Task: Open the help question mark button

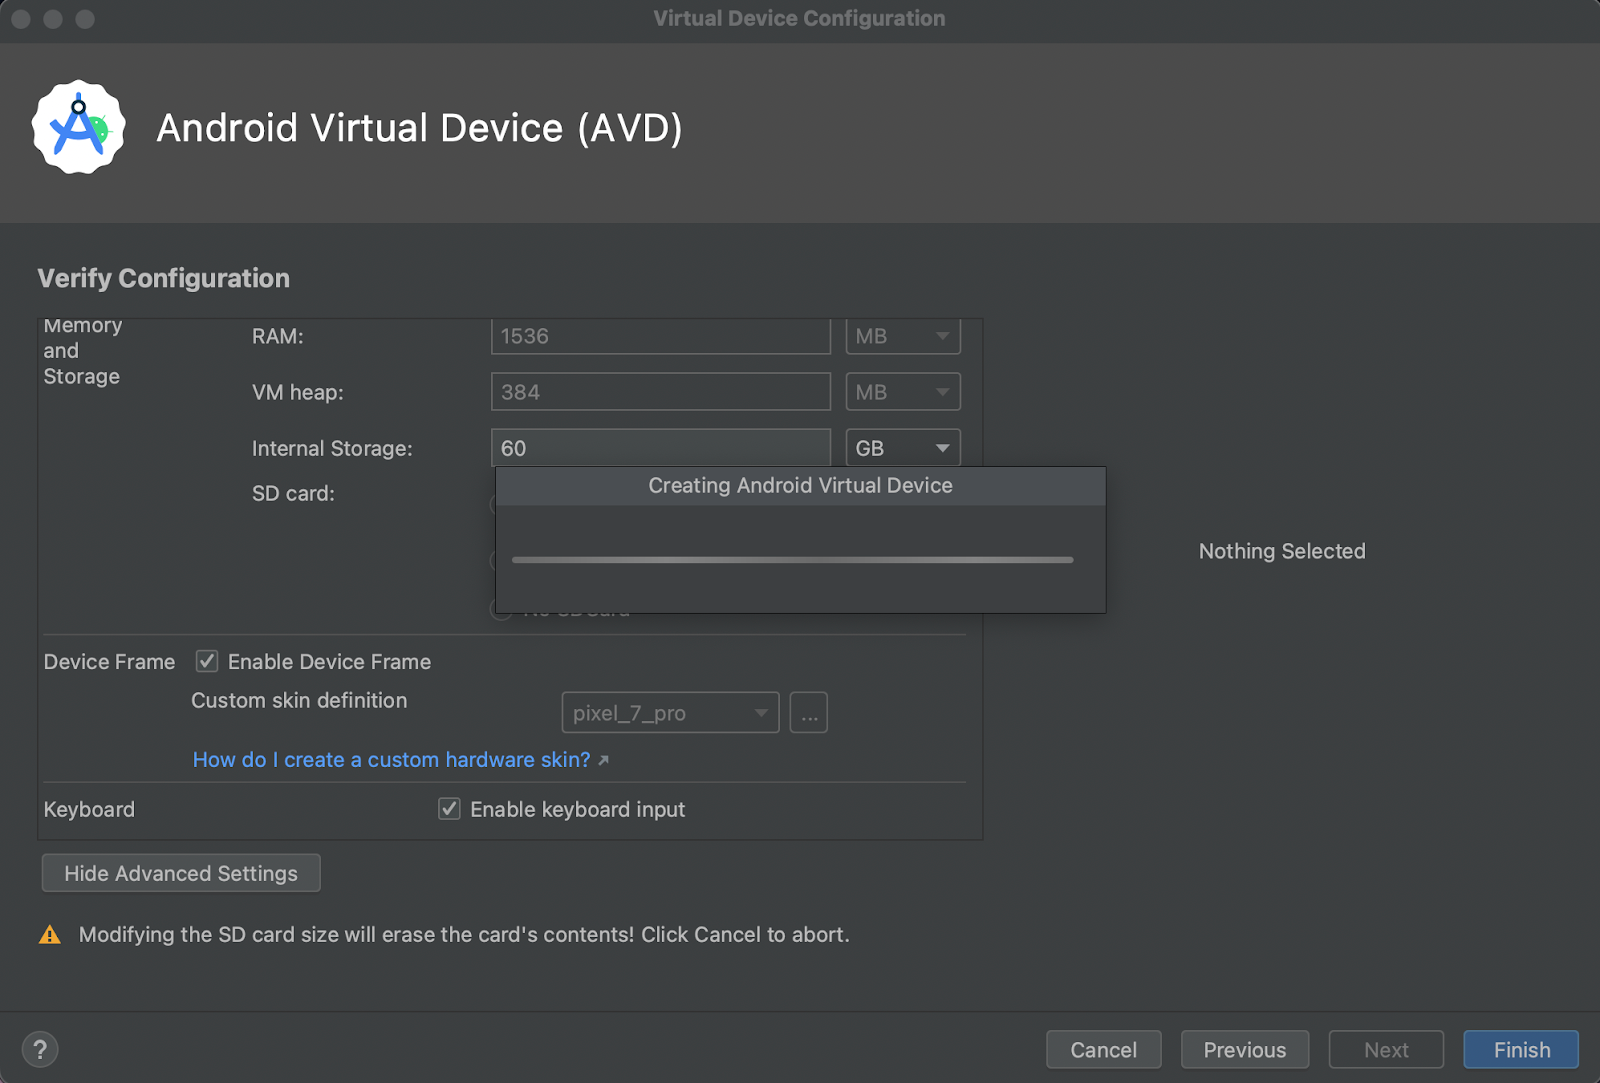Action: click(40, 1049)
